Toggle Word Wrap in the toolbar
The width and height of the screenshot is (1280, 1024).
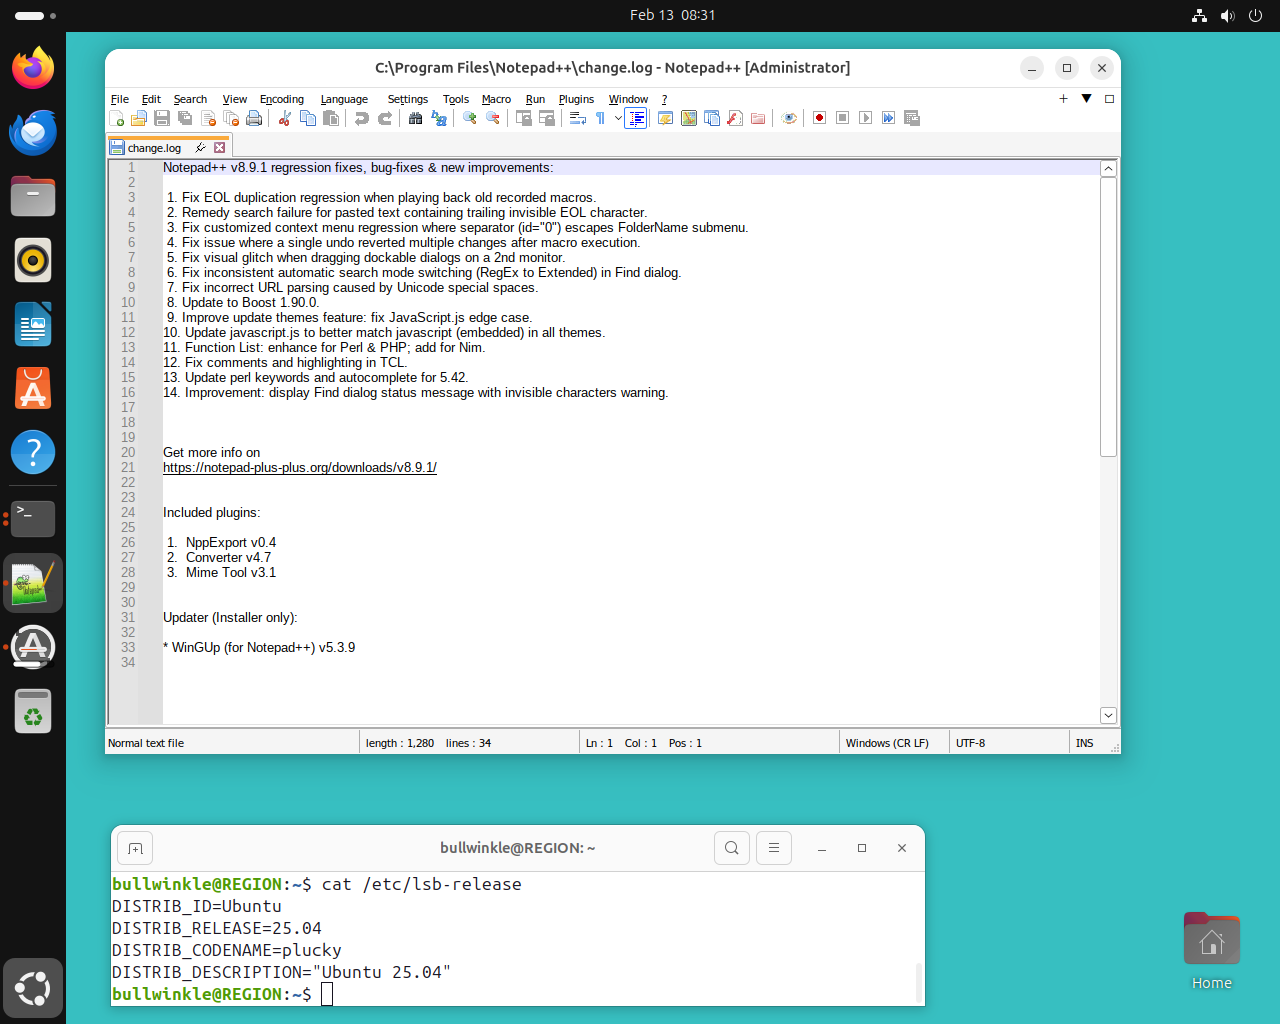point(578,118)
